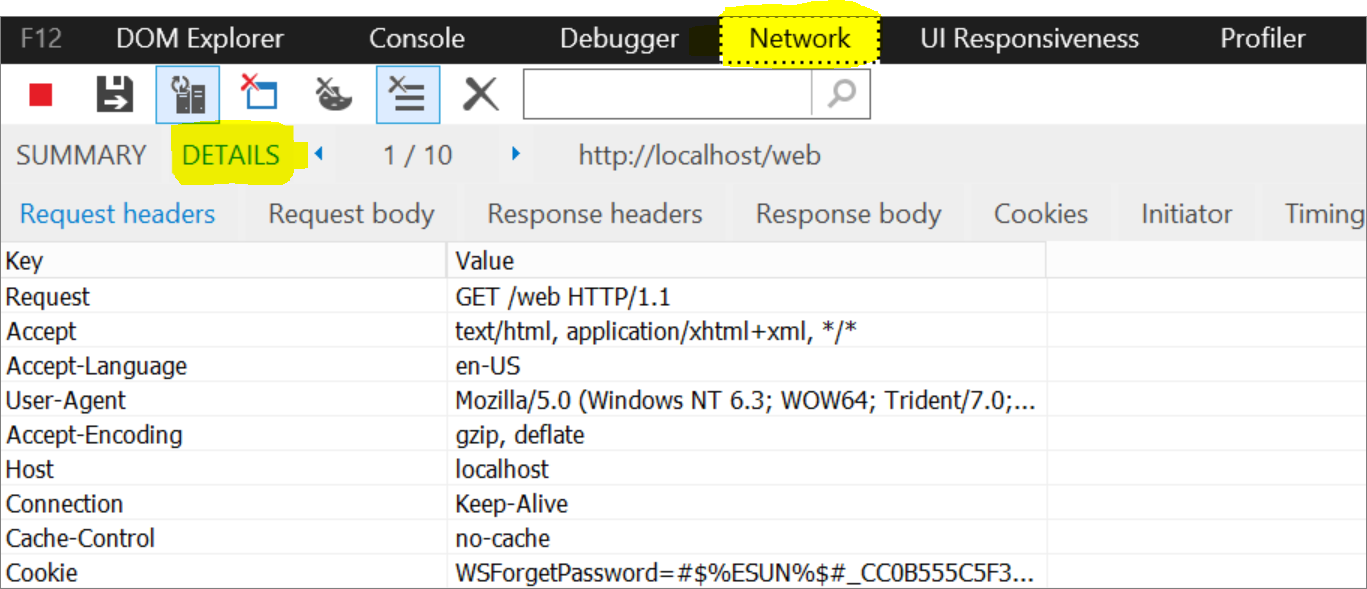The width and height of the screenshot is (1367, 589).
Task: Select the Cookie header row
Action: click(x=523, y=573)
